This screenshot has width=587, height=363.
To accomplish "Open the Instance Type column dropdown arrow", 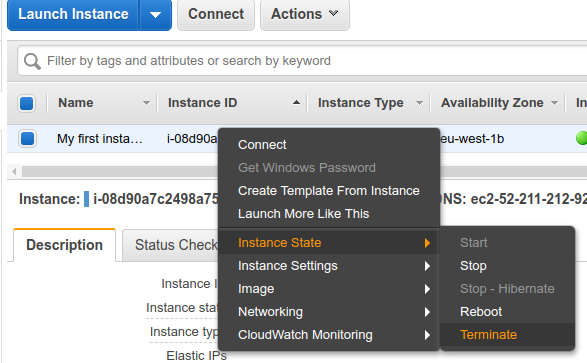I will click(x=419, y=103).
